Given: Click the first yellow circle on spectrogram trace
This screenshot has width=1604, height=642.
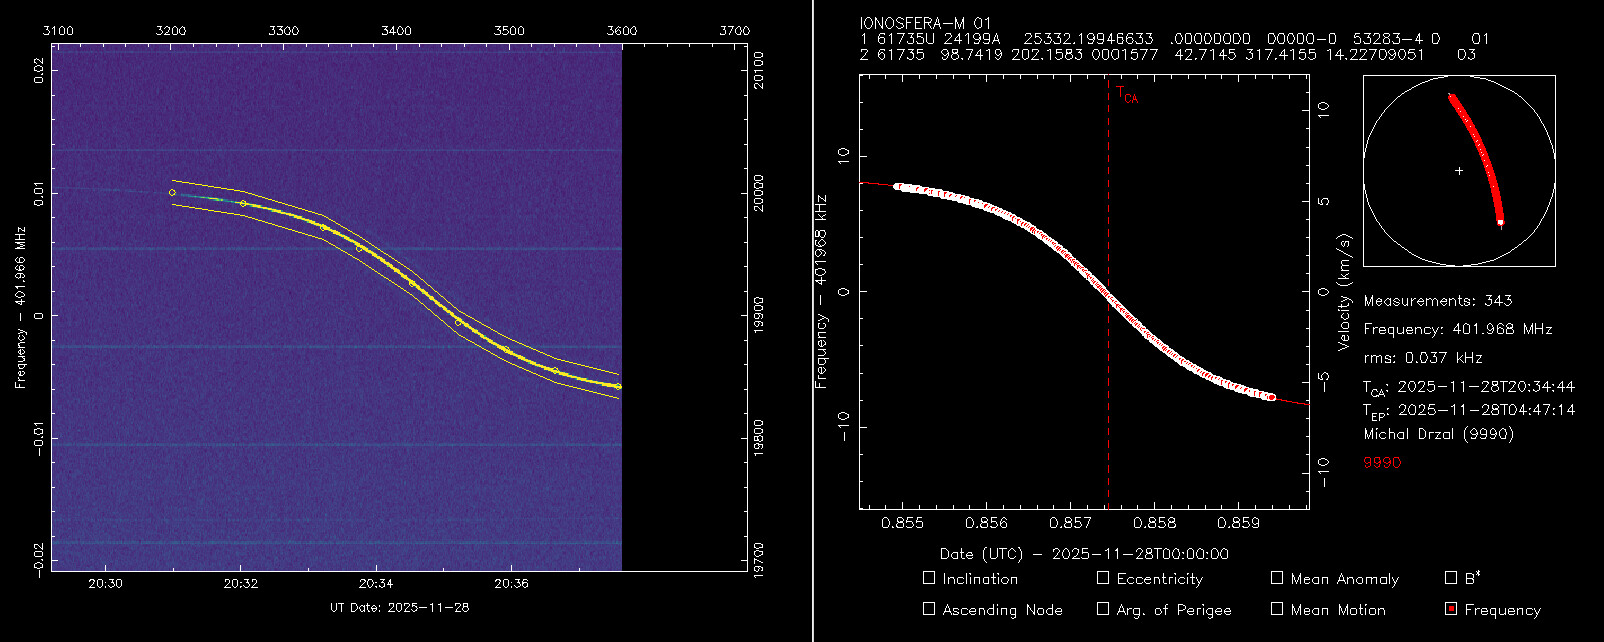Looking at the screenshot, I should coord(172,192).
